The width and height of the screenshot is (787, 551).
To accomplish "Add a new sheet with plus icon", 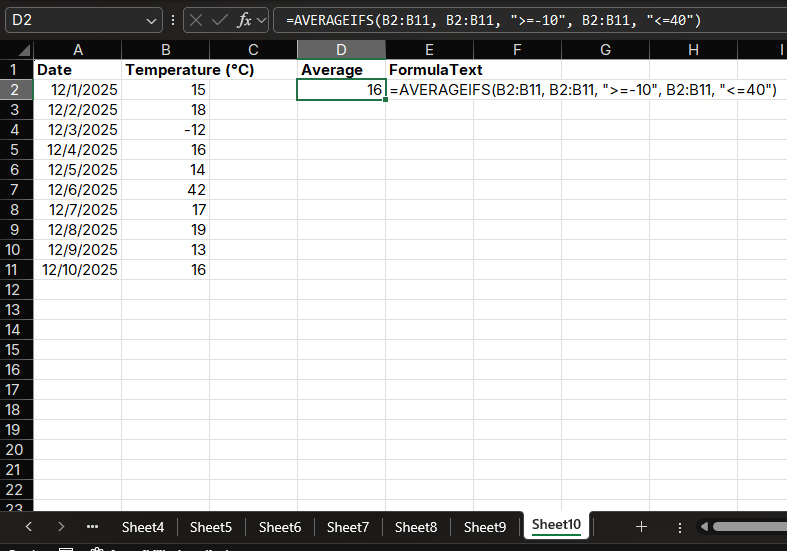I will (x=641, y=526).
